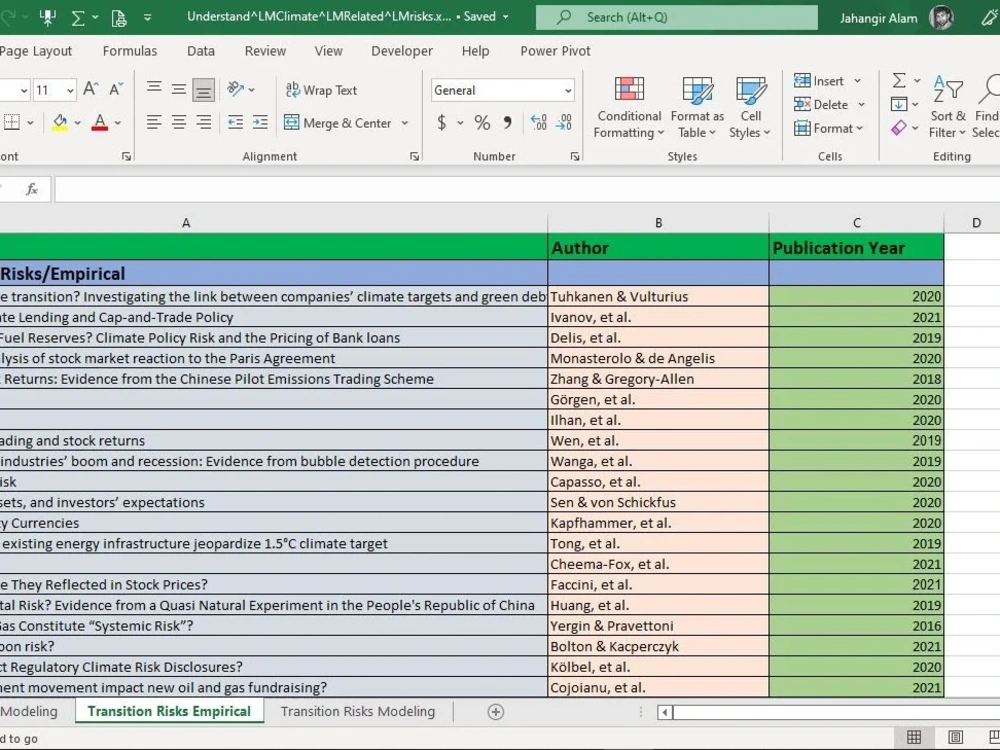Add a new sheet with plus icon

click(x=496, y=712)
